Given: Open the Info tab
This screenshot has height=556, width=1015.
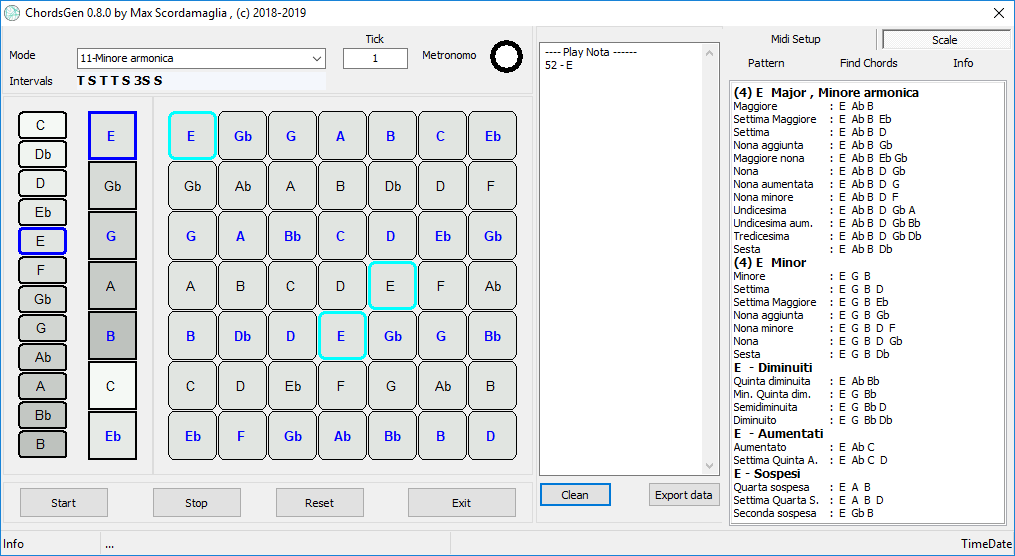Looking at the screenshot, I should coord(963,63).
